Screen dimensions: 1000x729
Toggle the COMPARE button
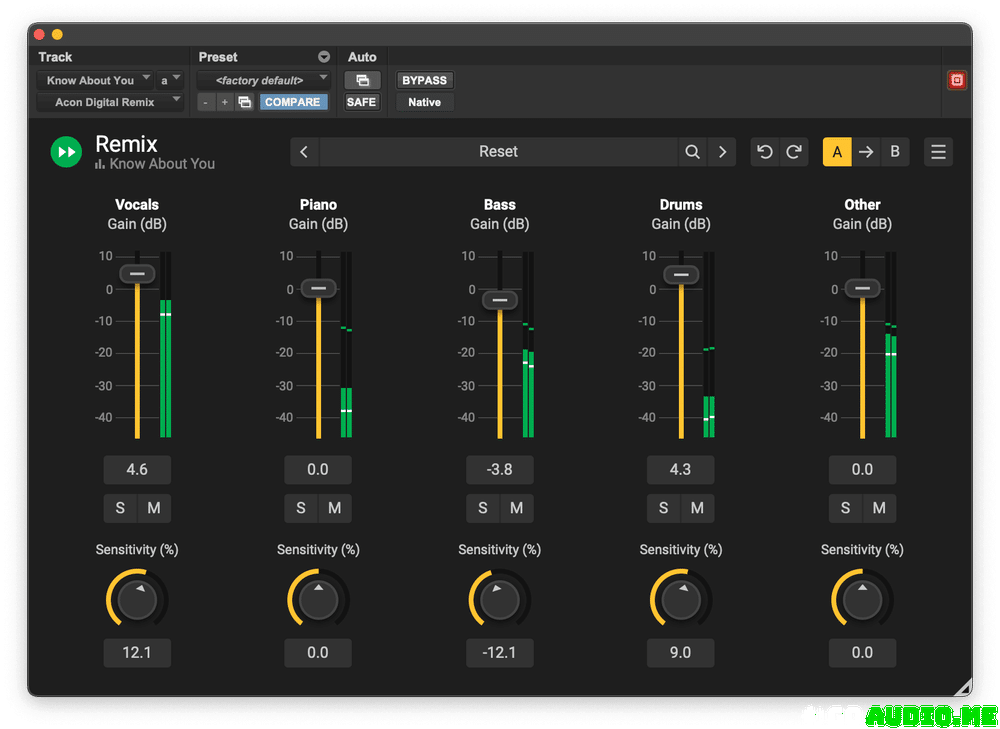coord(293,102)
